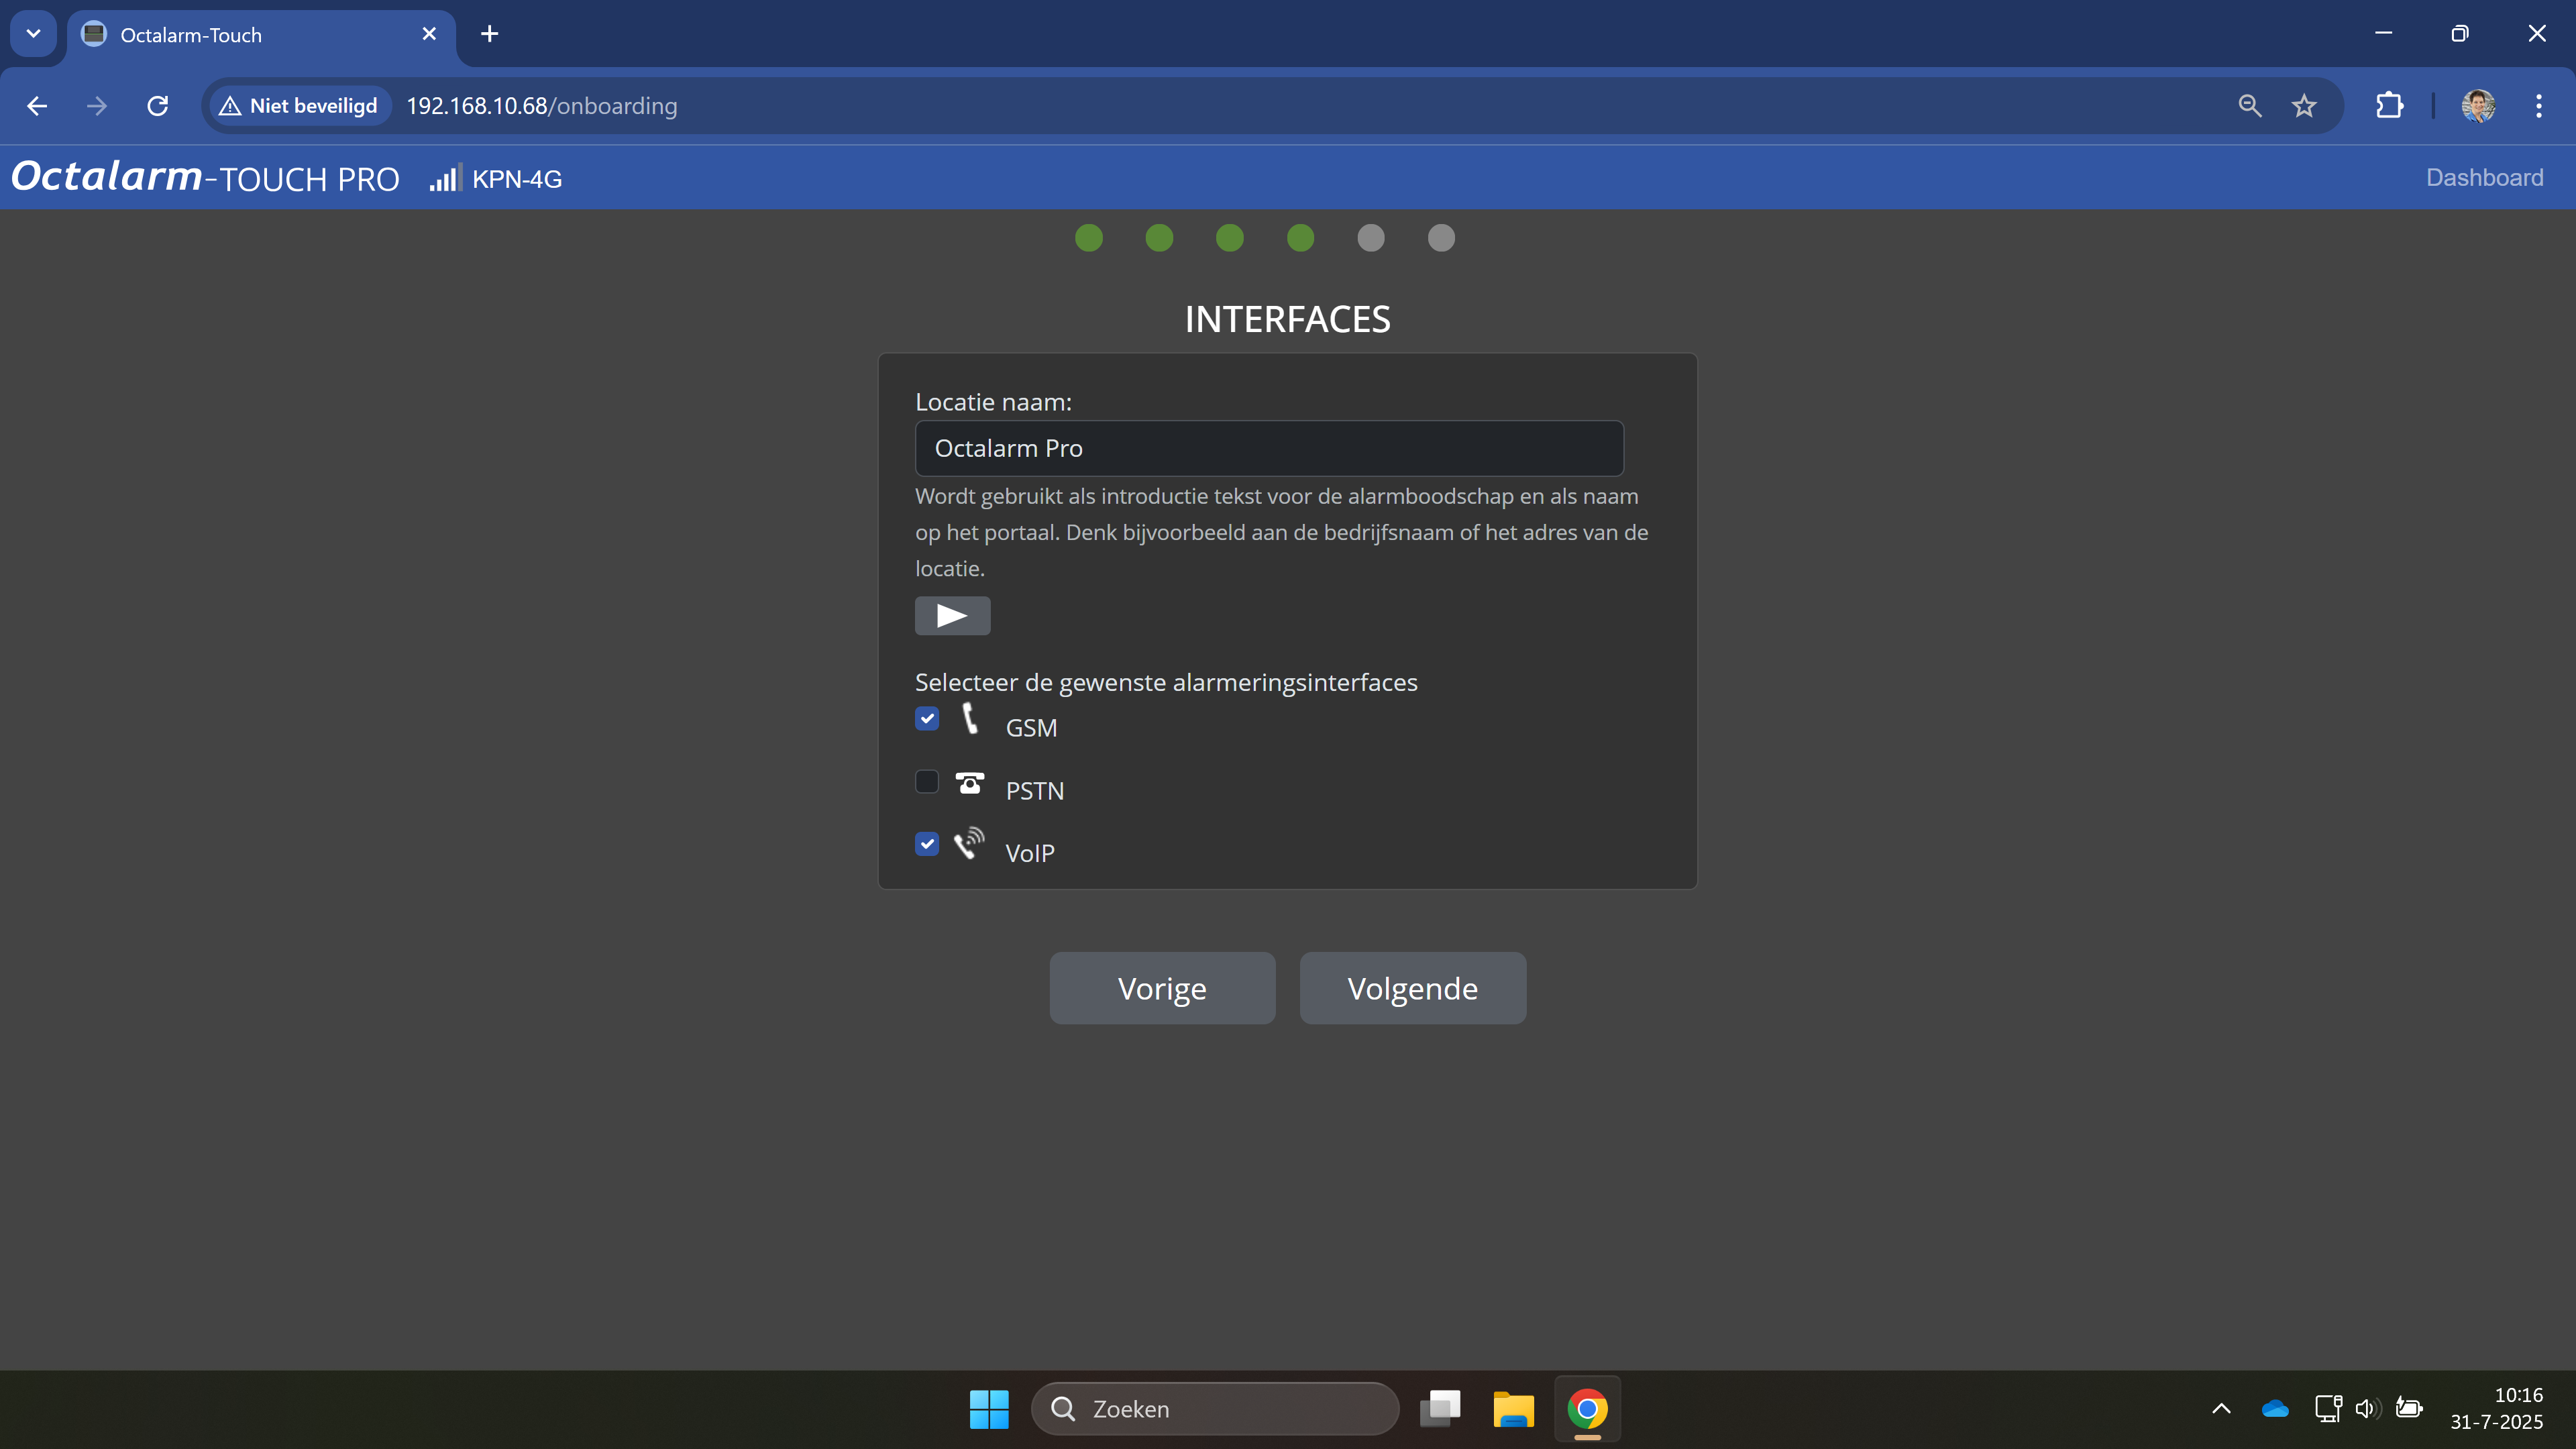Open the Dashboard menu link

click(2484, 178)
